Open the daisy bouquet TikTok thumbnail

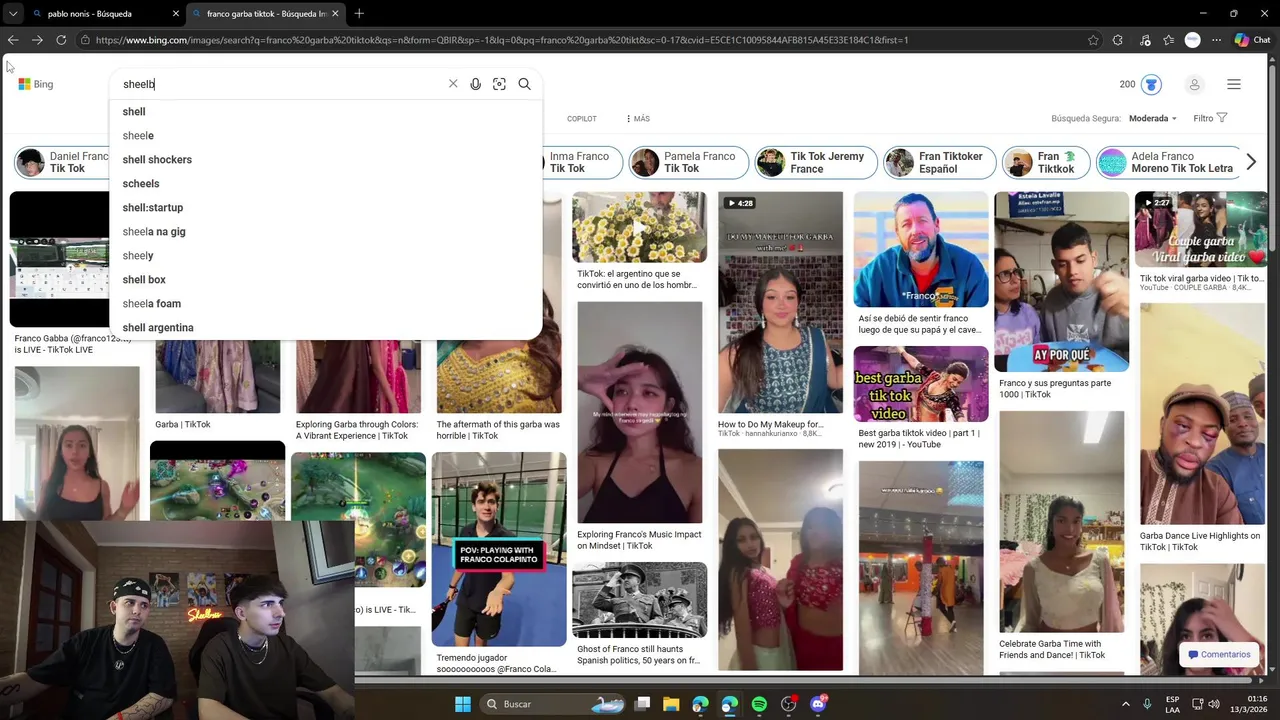pyautogui.click(x=639, y=227)
